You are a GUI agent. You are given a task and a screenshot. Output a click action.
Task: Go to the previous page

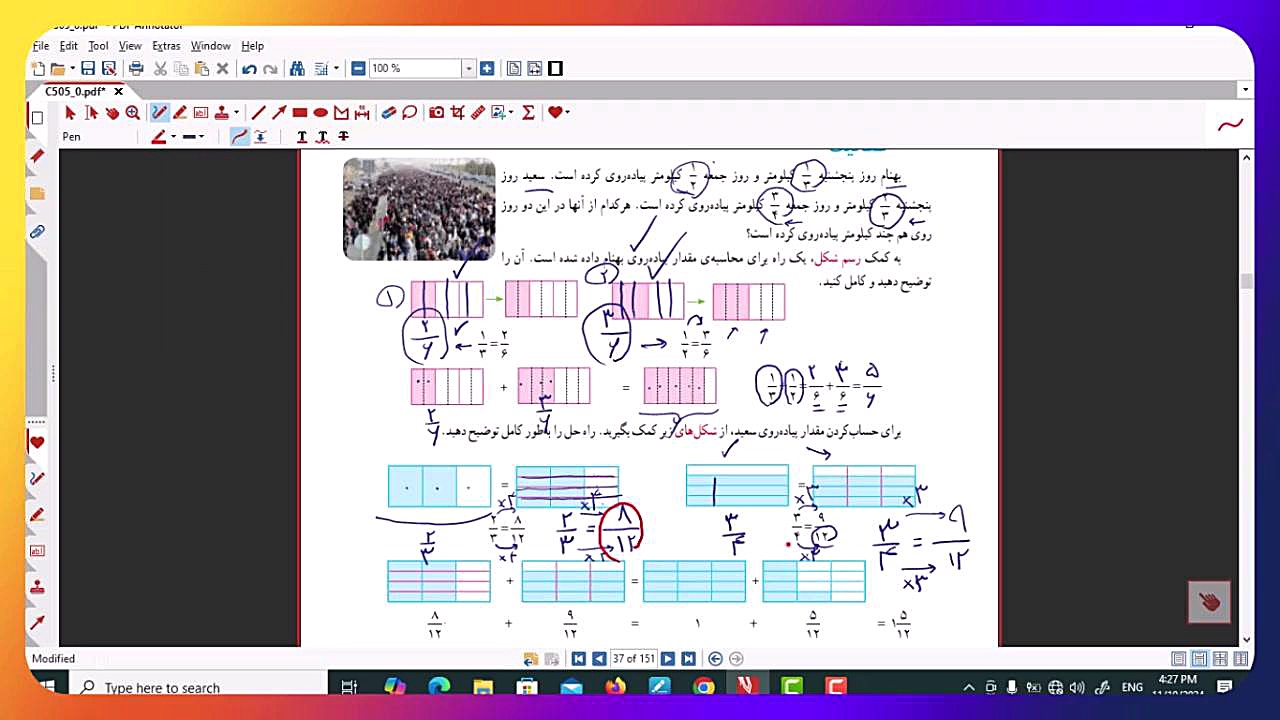pyautogui.click(x=599, y=659)
